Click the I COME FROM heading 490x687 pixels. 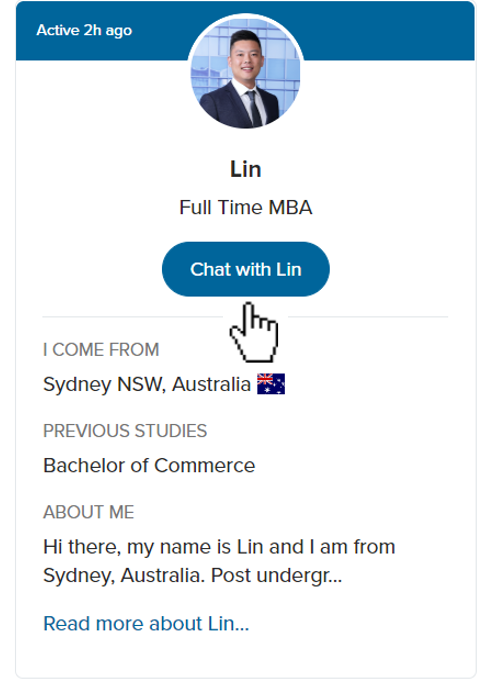pos(101,350)
